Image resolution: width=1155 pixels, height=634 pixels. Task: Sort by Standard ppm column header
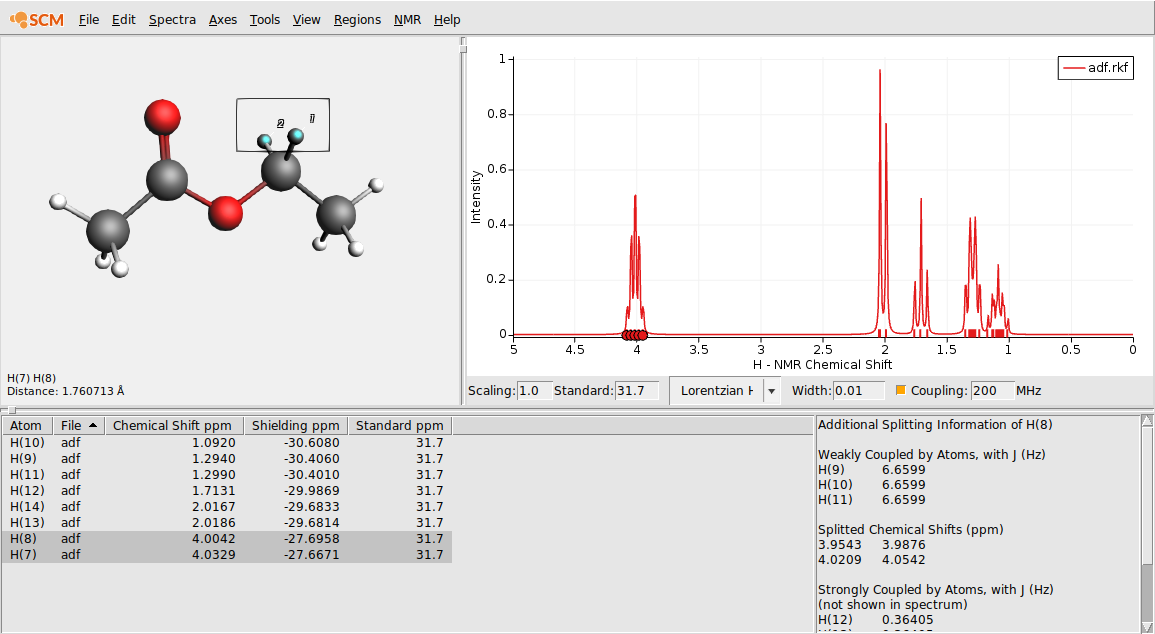click(400, 426)
